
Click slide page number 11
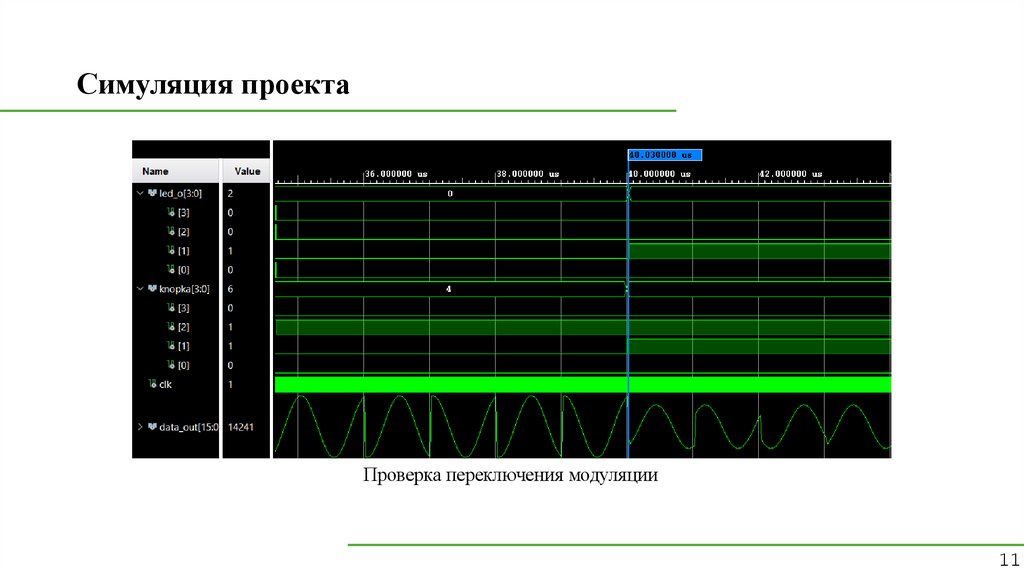1009,560
